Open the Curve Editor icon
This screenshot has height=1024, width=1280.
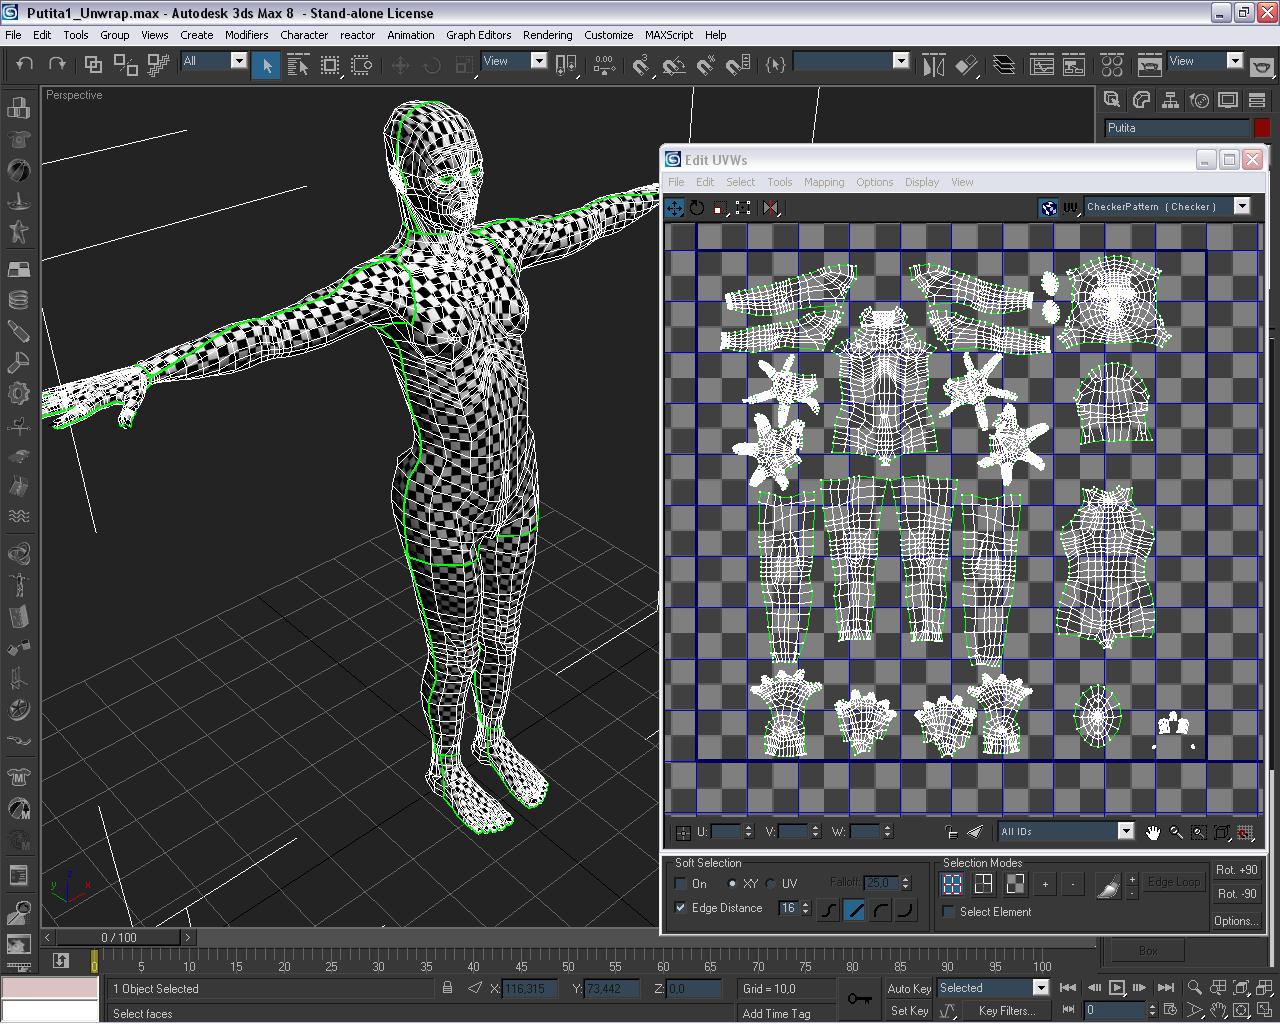[1042, 65]
